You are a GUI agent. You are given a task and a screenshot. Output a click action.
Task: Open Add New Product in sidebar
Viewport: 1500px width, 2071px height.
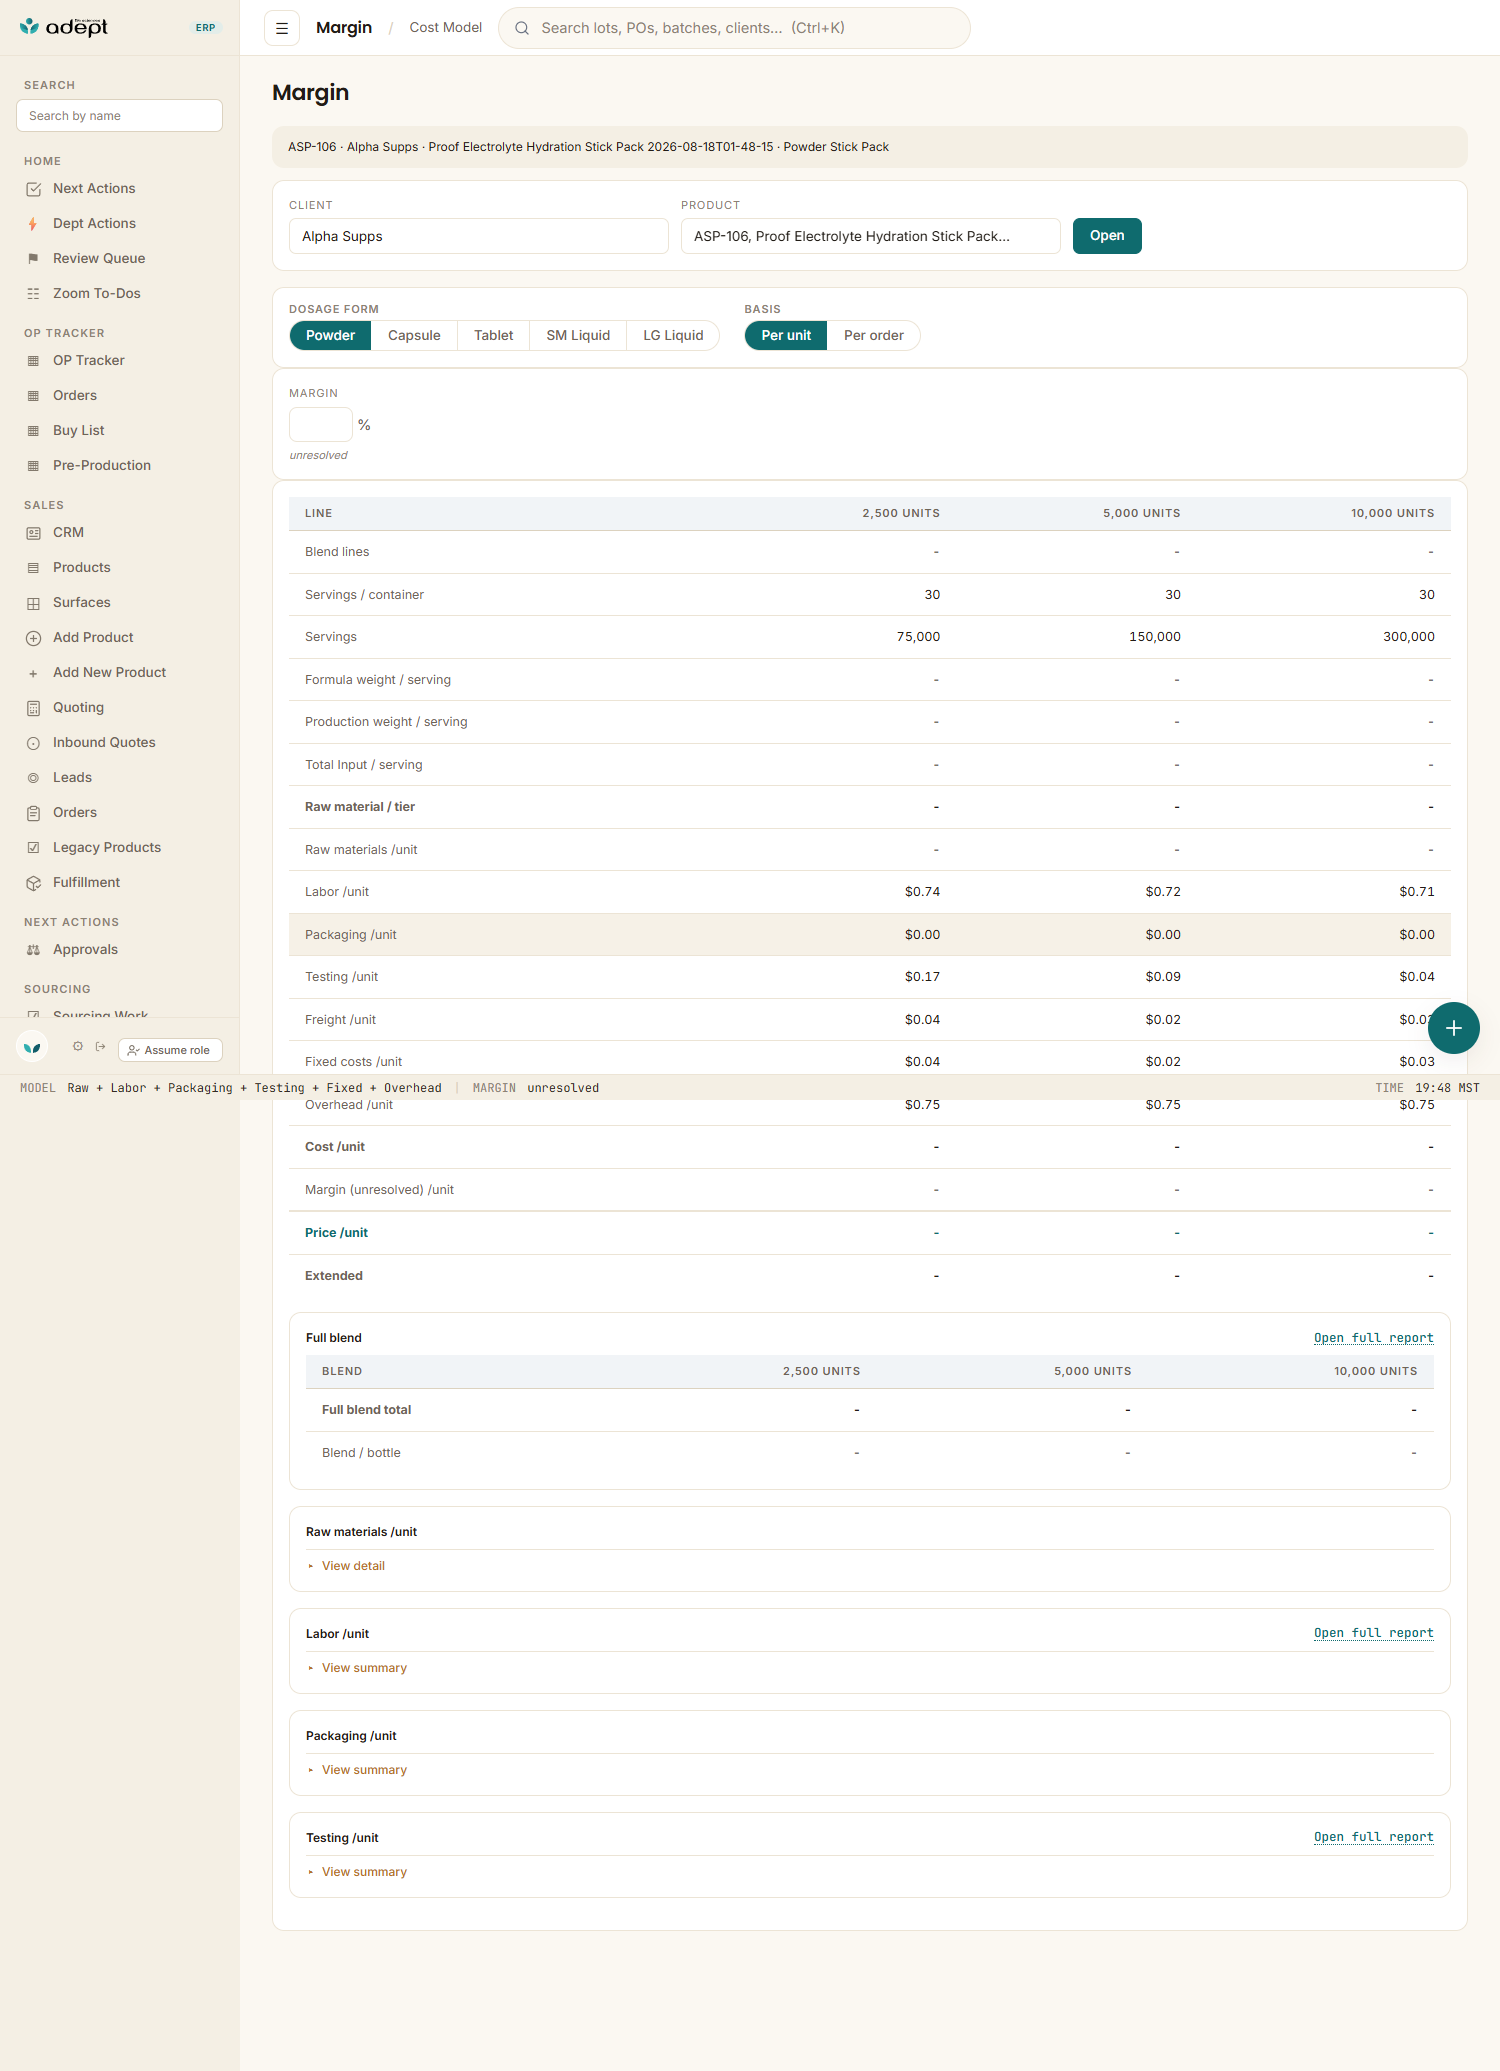[110, 673]
